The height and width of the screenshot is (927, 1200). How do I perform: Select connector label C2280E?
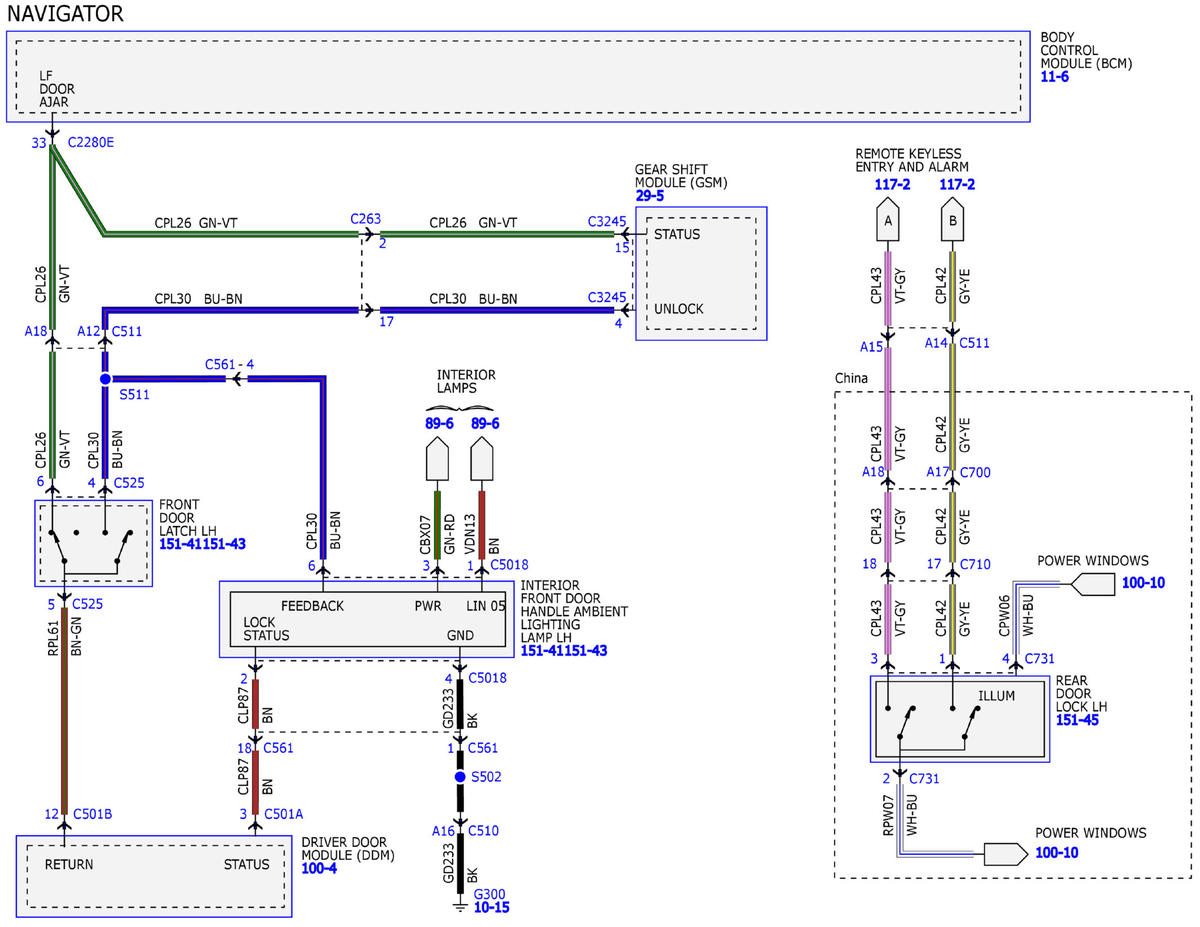[91, 143]
